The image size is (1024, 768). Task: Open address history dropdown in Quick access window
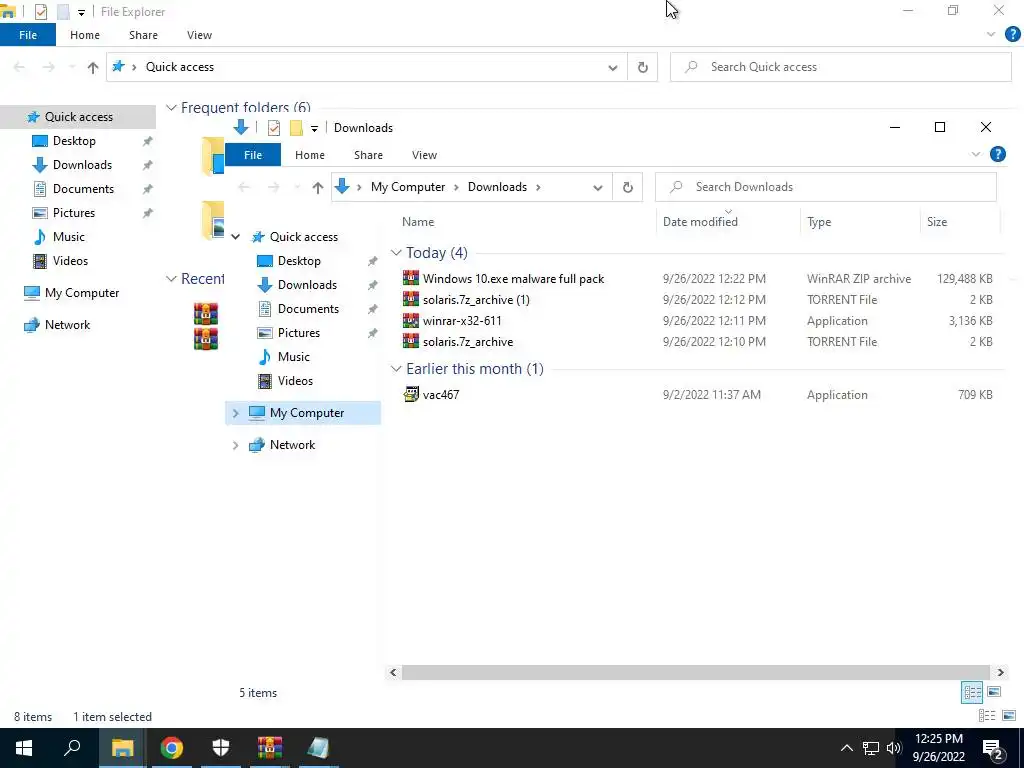tap(613, 67)
